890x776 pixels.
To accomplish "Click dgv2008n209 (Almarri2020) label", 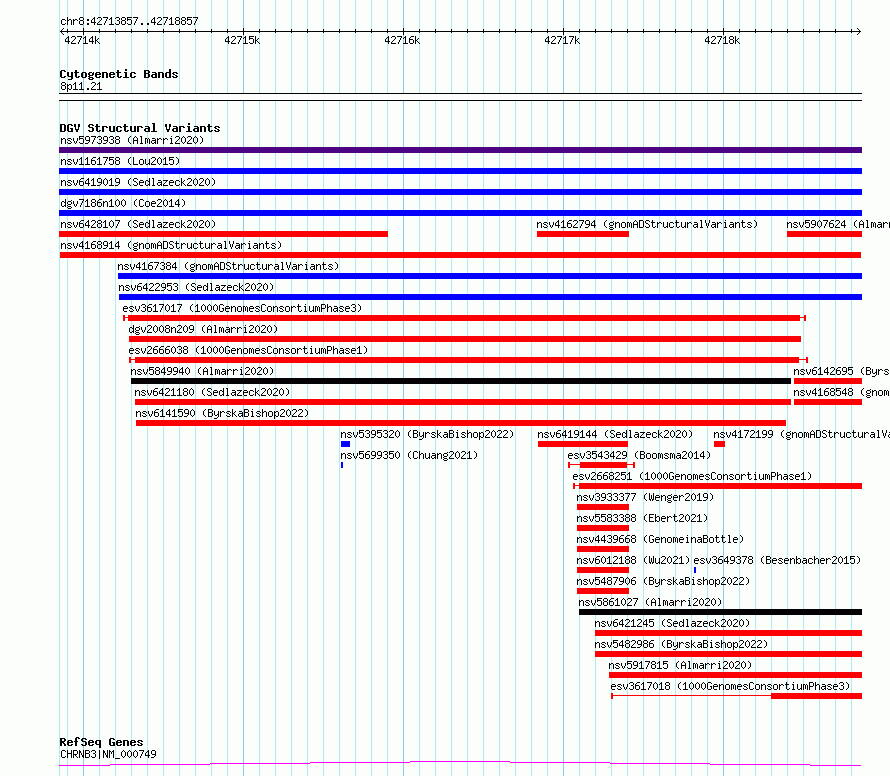I will [x=203, y=329].
